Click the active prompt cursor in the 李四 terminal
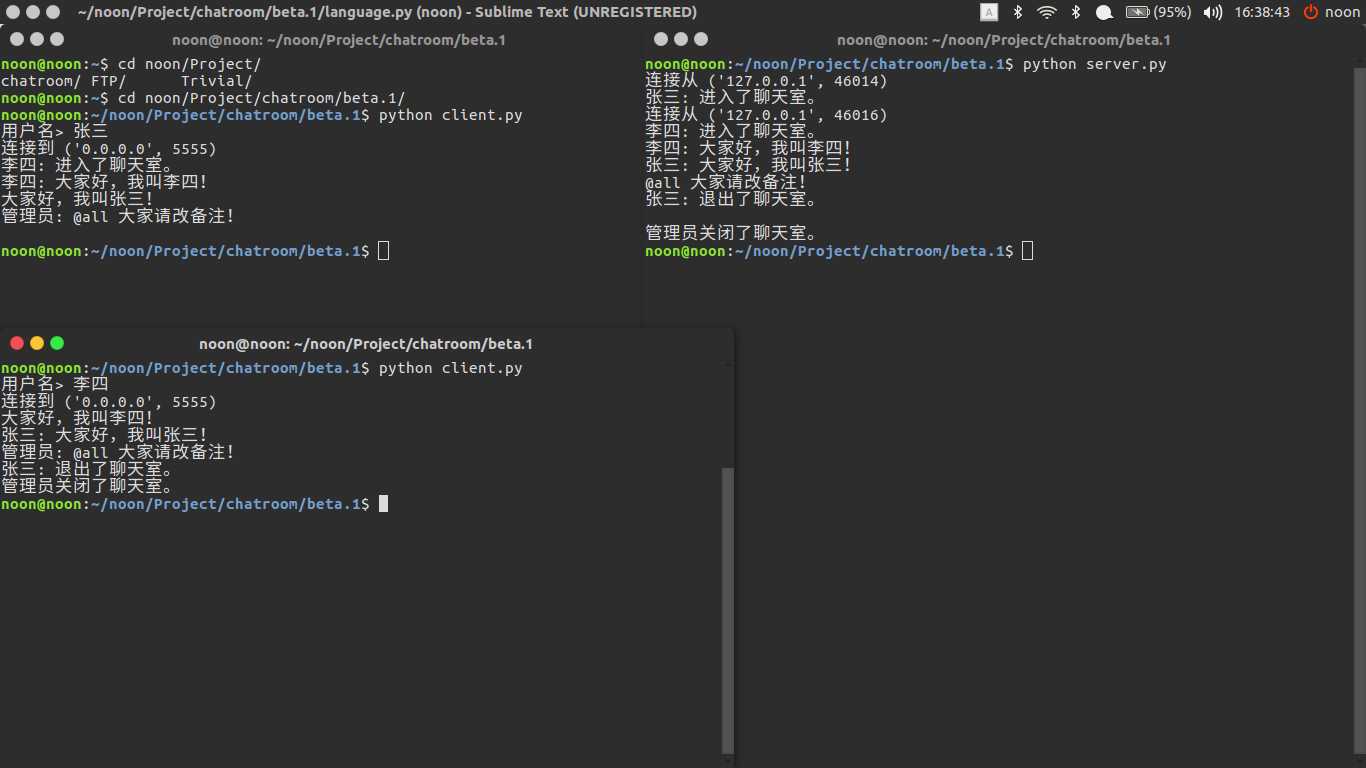This screenshot has height=768, width=1366. (383, 504)
